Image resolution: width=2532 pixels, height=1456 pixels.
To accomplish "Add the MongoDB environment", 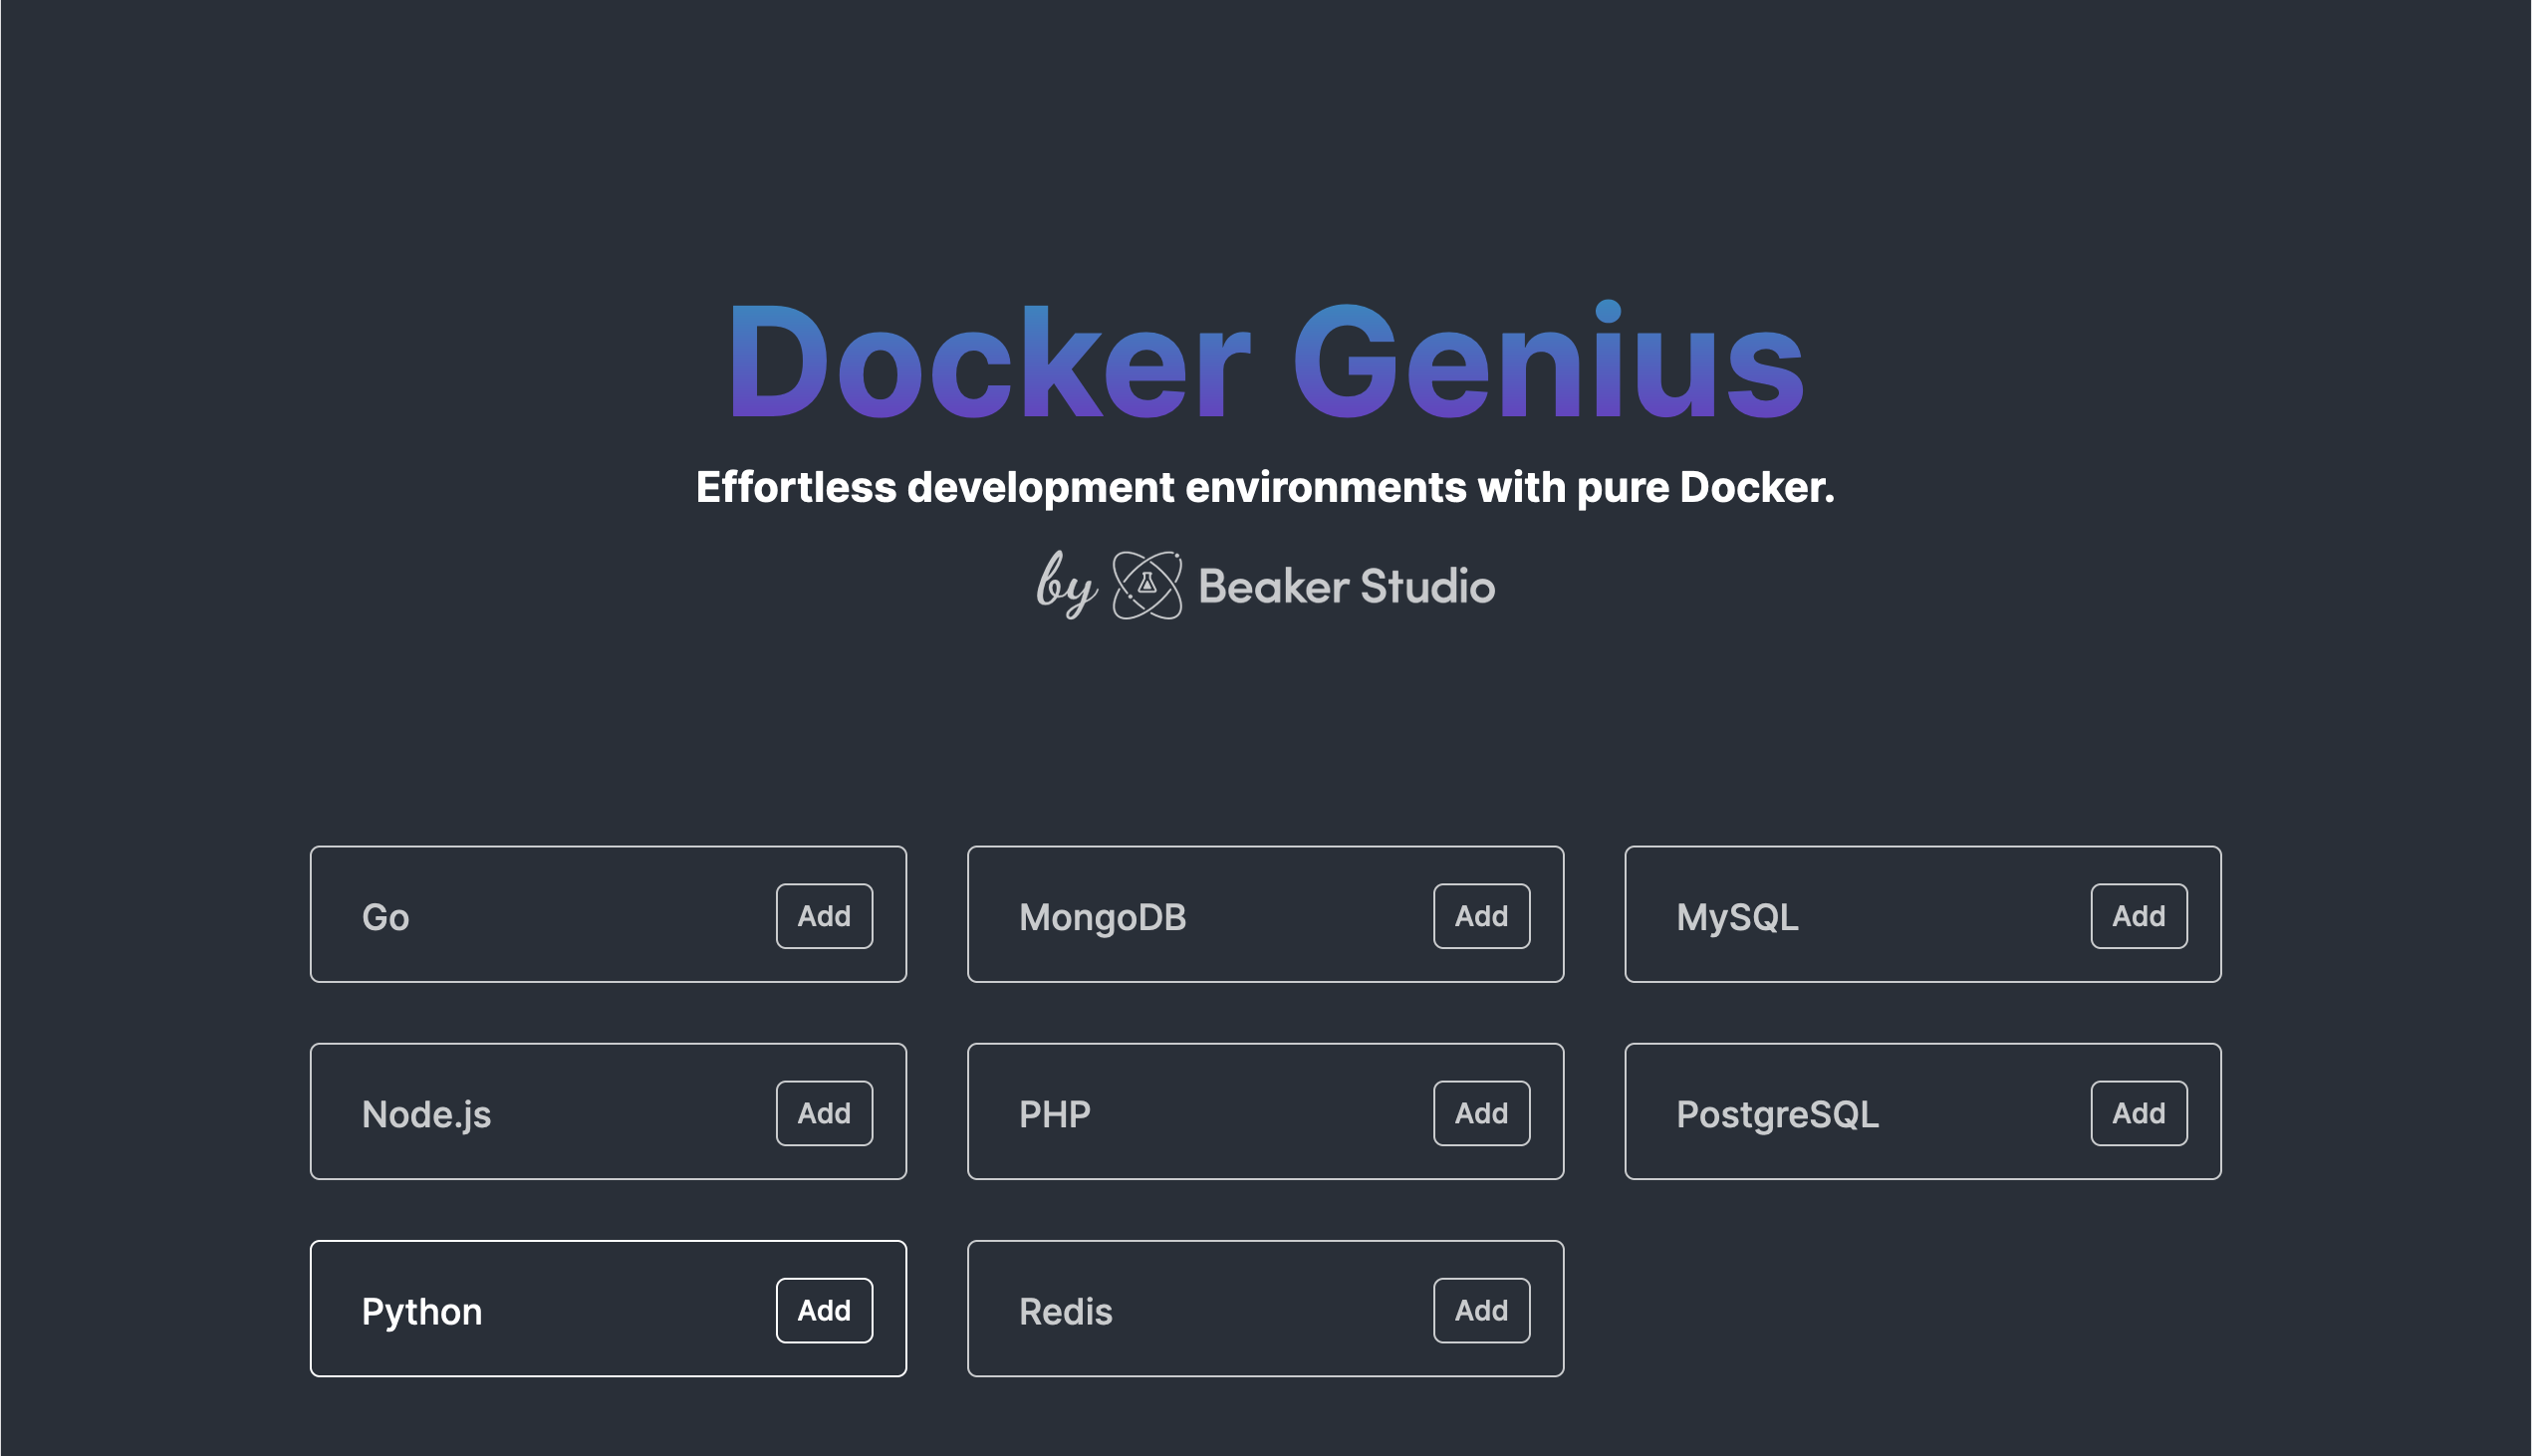I will [1480, 915].
